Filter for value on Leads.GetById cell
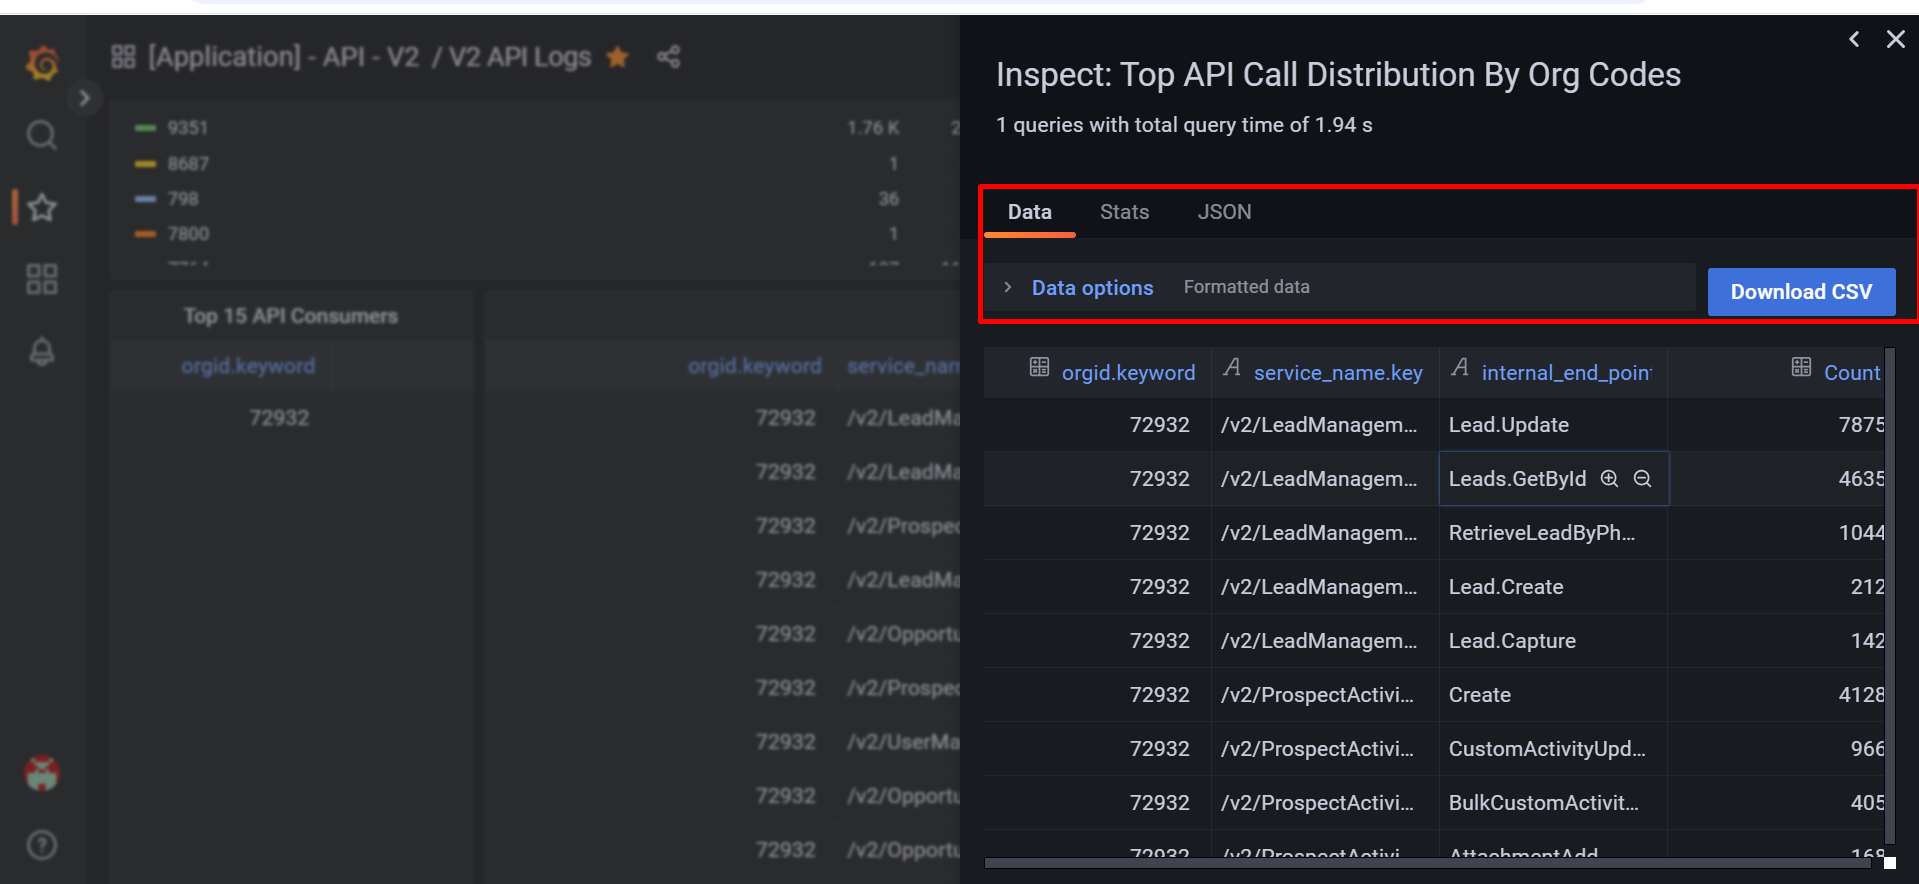Screen dimensions: 1919x884 pyautogui.click(x=1609, y=479)
